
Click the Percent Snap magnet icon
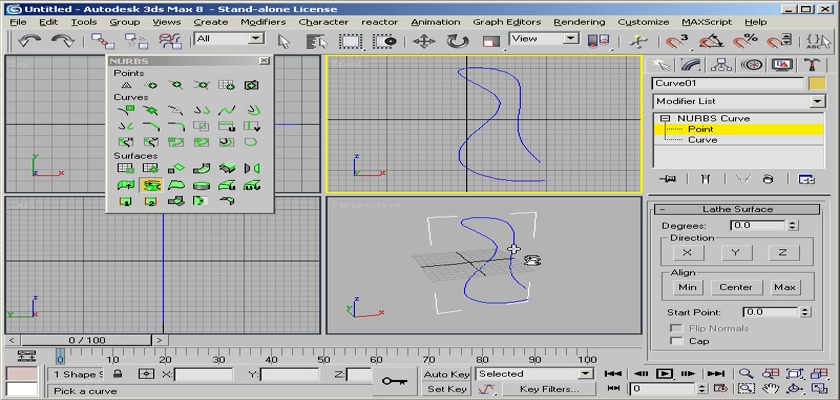click(x=745, y=41)
